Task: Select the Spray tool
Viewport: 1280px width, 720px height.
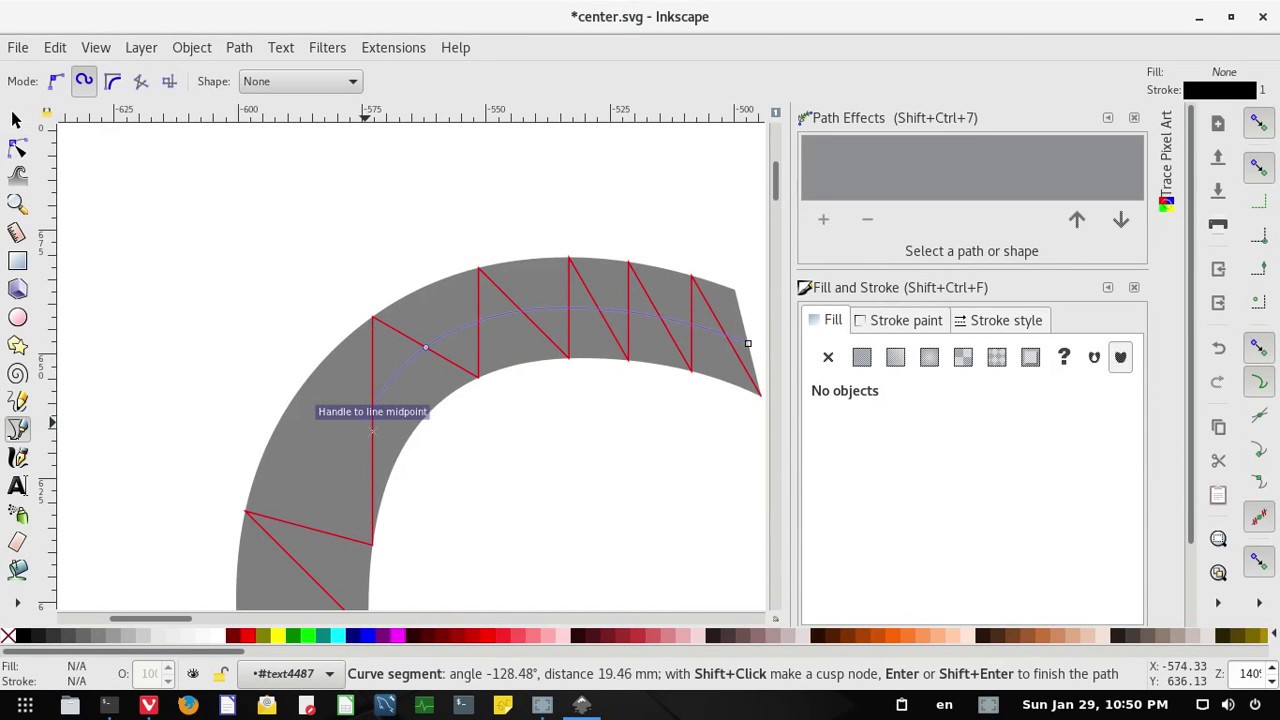Action: point(17,514)
